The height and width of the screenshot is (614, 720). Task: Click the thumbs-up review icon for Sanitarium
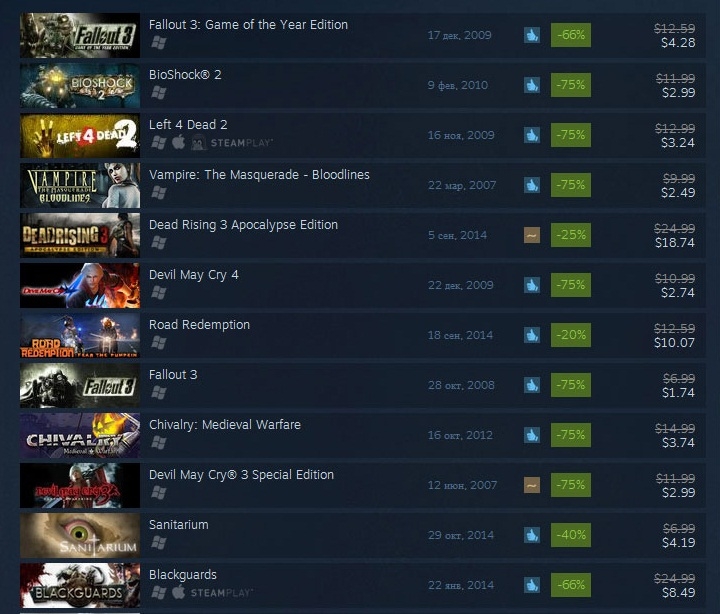532,535
